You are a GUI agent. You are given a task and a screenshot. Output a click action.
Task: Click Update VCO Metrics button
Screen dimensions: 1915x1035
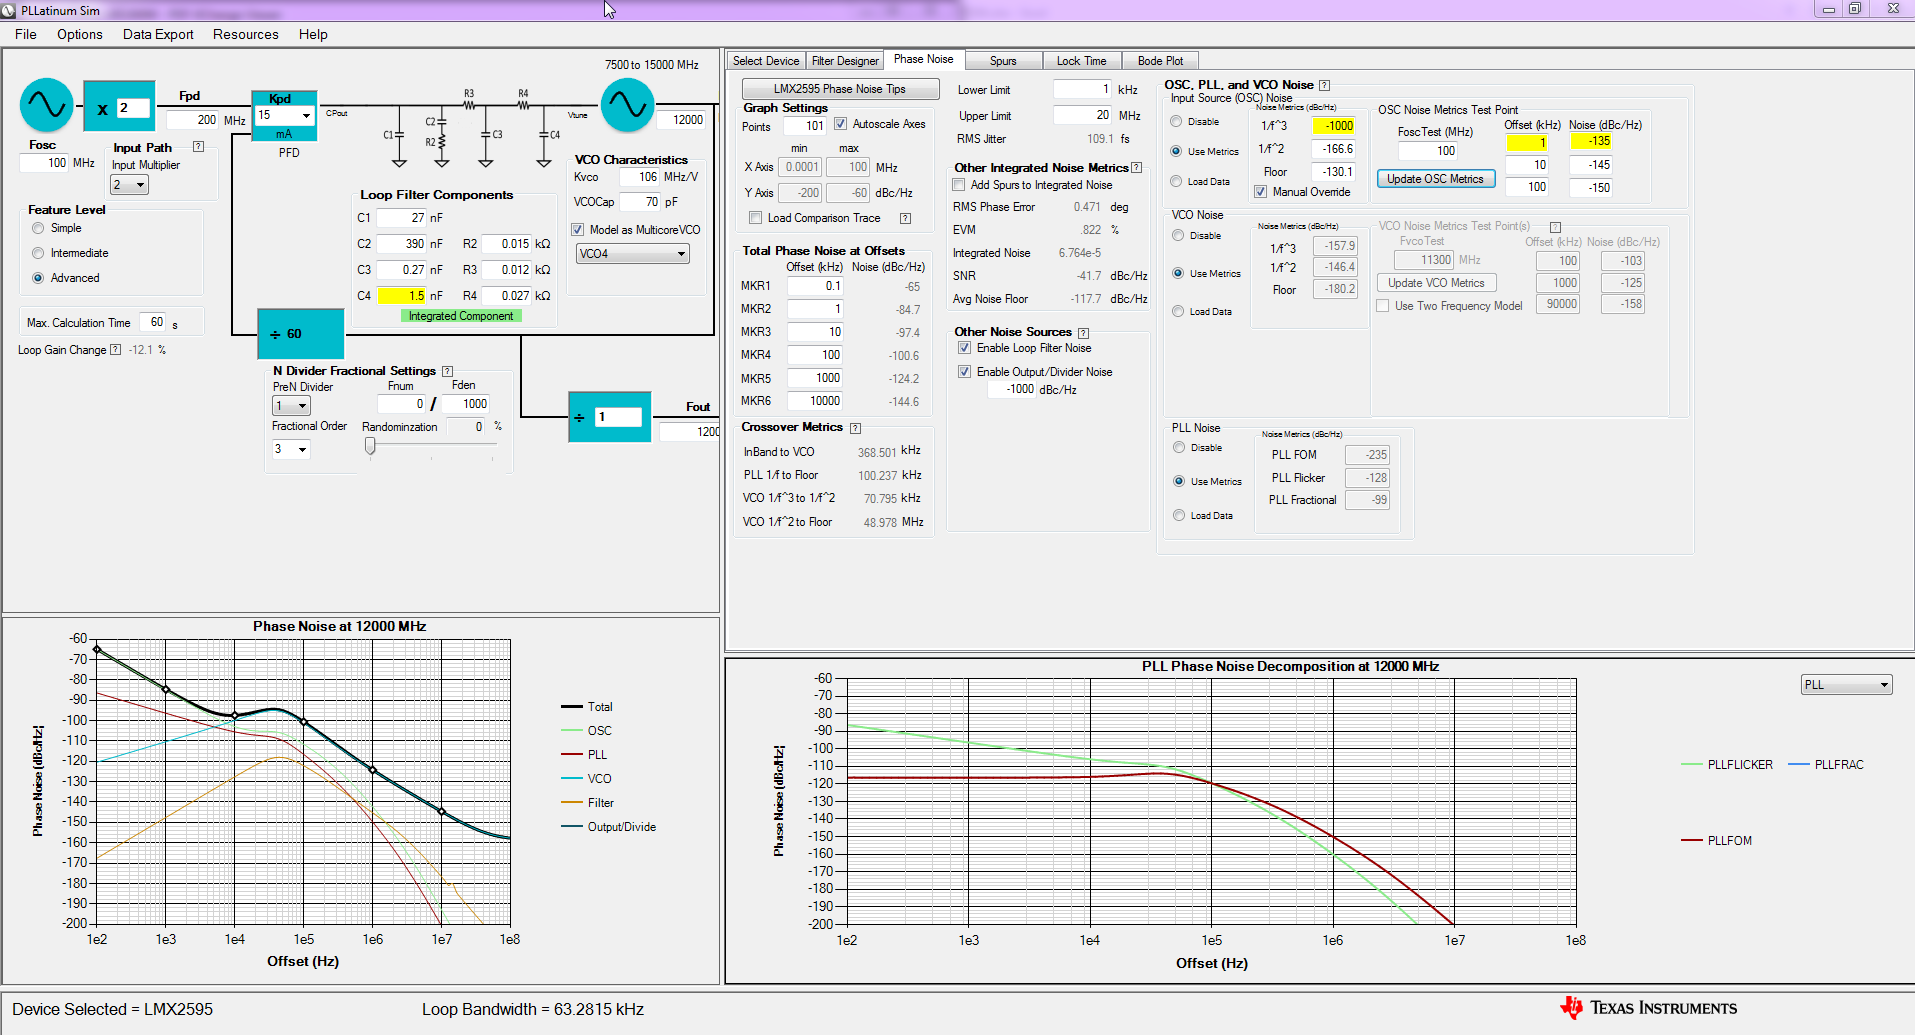[x=1436, y=283]
